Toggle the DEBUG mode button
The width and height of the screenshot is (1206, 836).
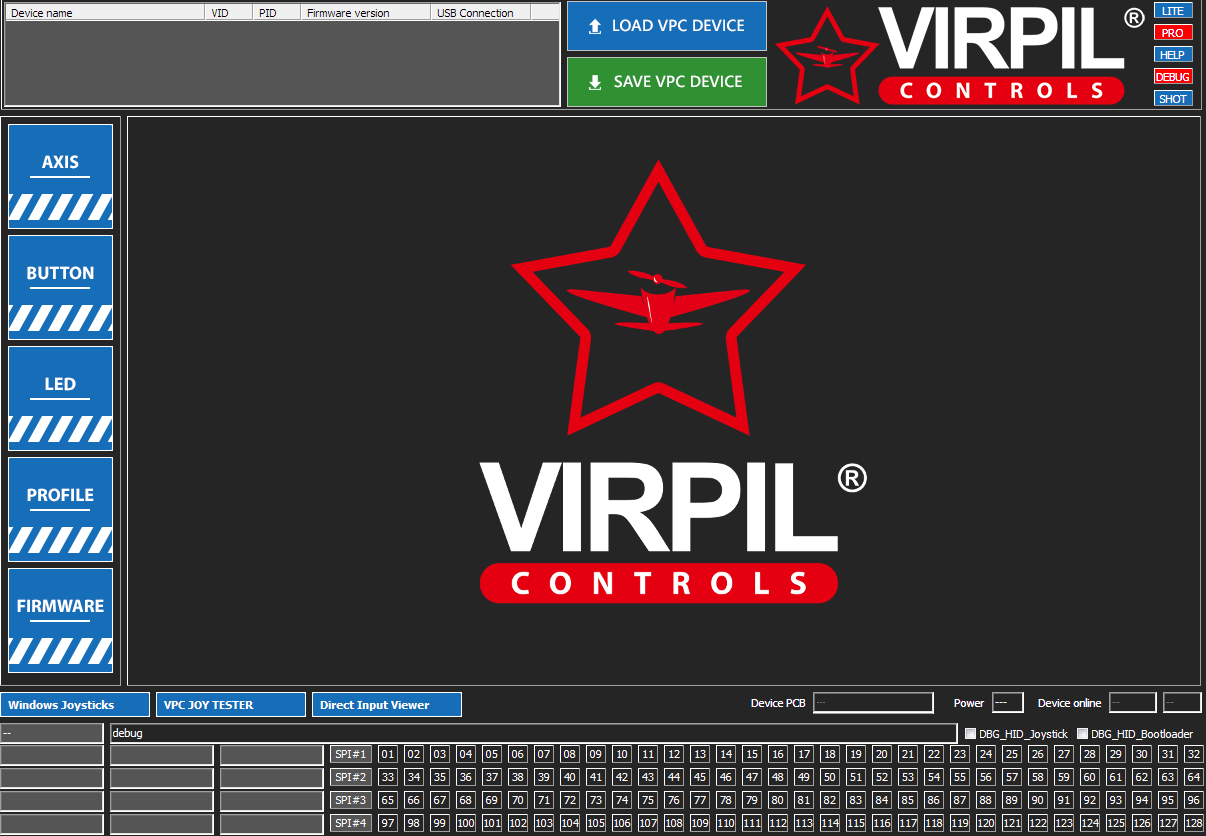(1173, 77)
